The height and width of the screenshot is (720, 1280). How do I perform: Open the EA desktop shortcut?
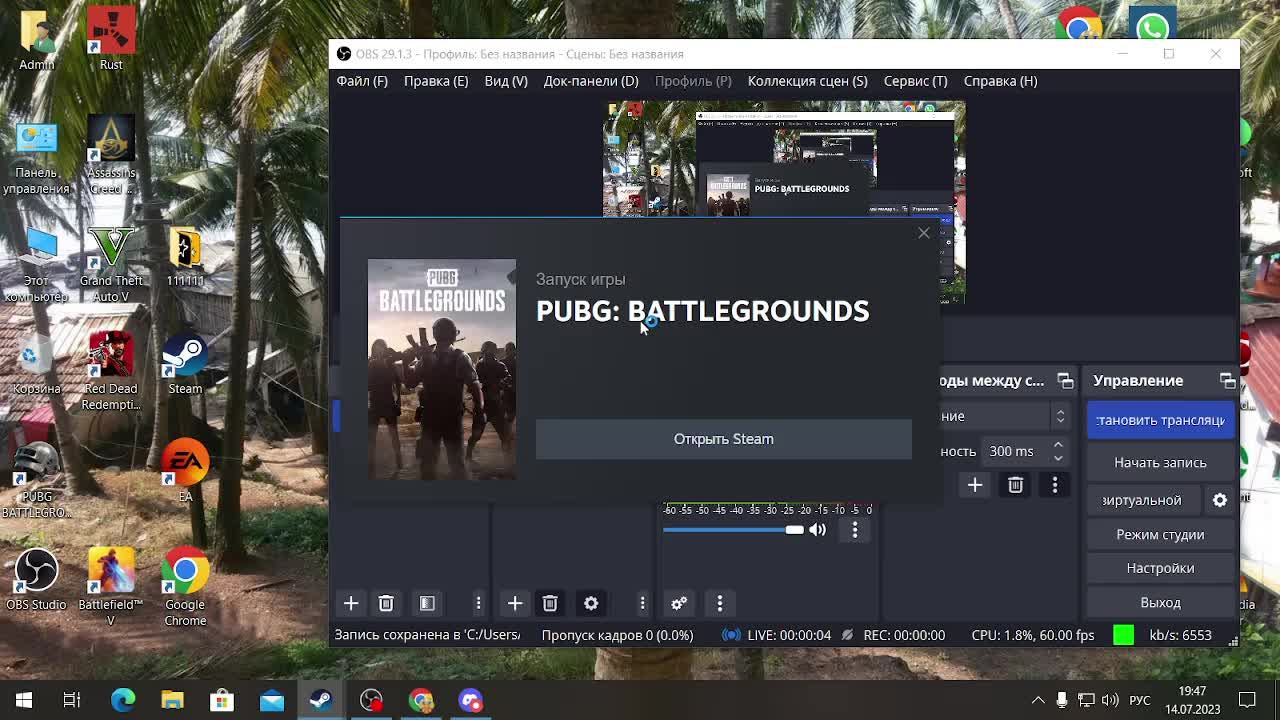point(185,471)
